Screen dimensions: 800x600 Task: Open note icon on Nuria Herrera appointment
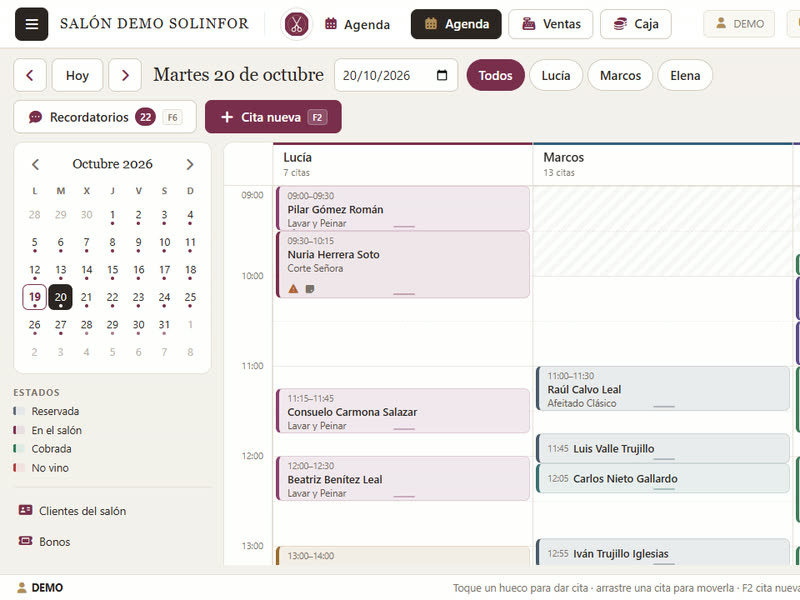[x=310, y=289]
